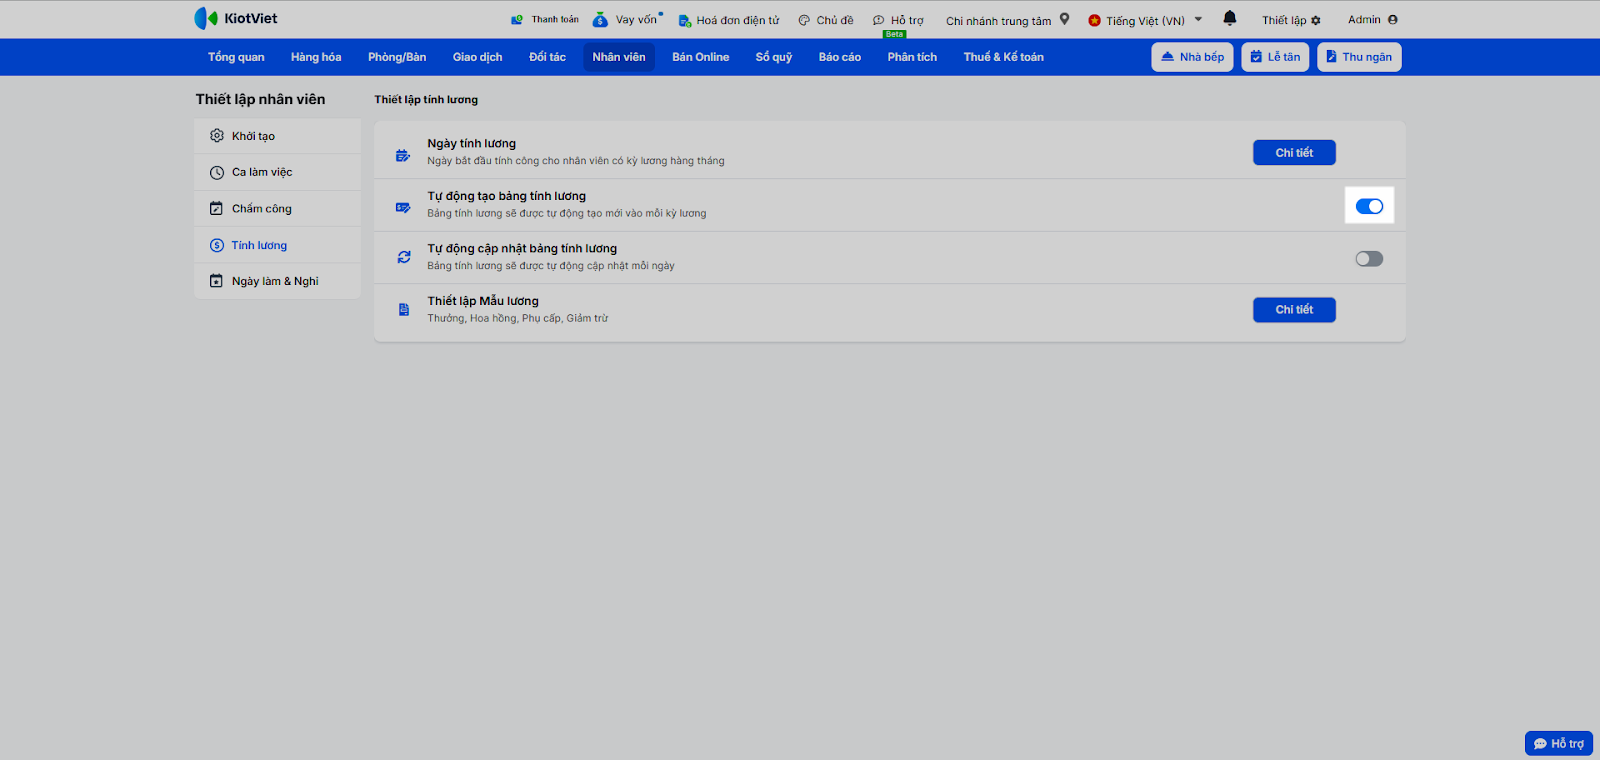Viewport: 1600px width, 760px height.
Task: Click the Thưởng, Hoa hồng, Phụ cấp, Giảm trừ description
Action: pyautogui.click(x=518, y=319)
